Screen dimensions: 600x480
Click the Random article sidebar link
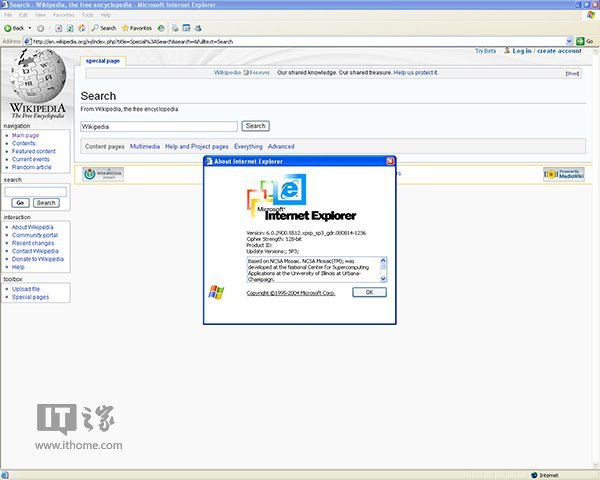point(34,167)
